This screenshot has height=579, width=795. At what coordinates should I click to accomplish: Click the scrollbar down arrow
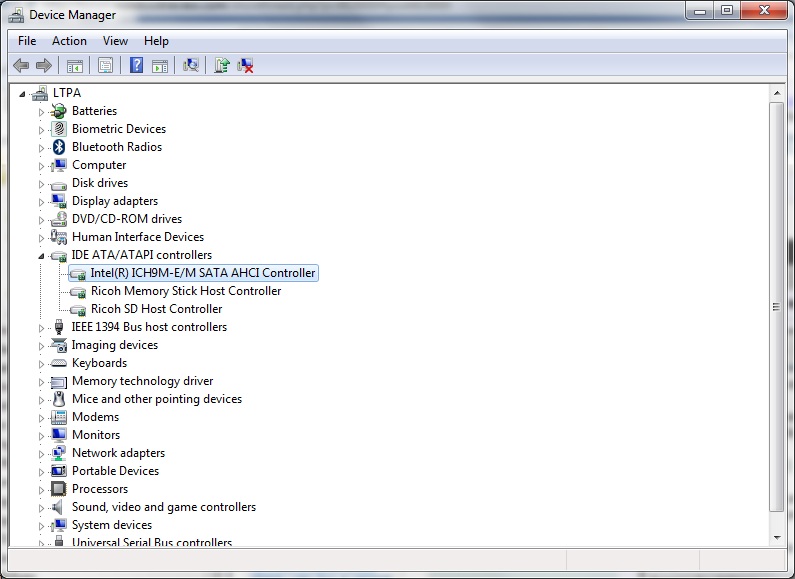777,537
